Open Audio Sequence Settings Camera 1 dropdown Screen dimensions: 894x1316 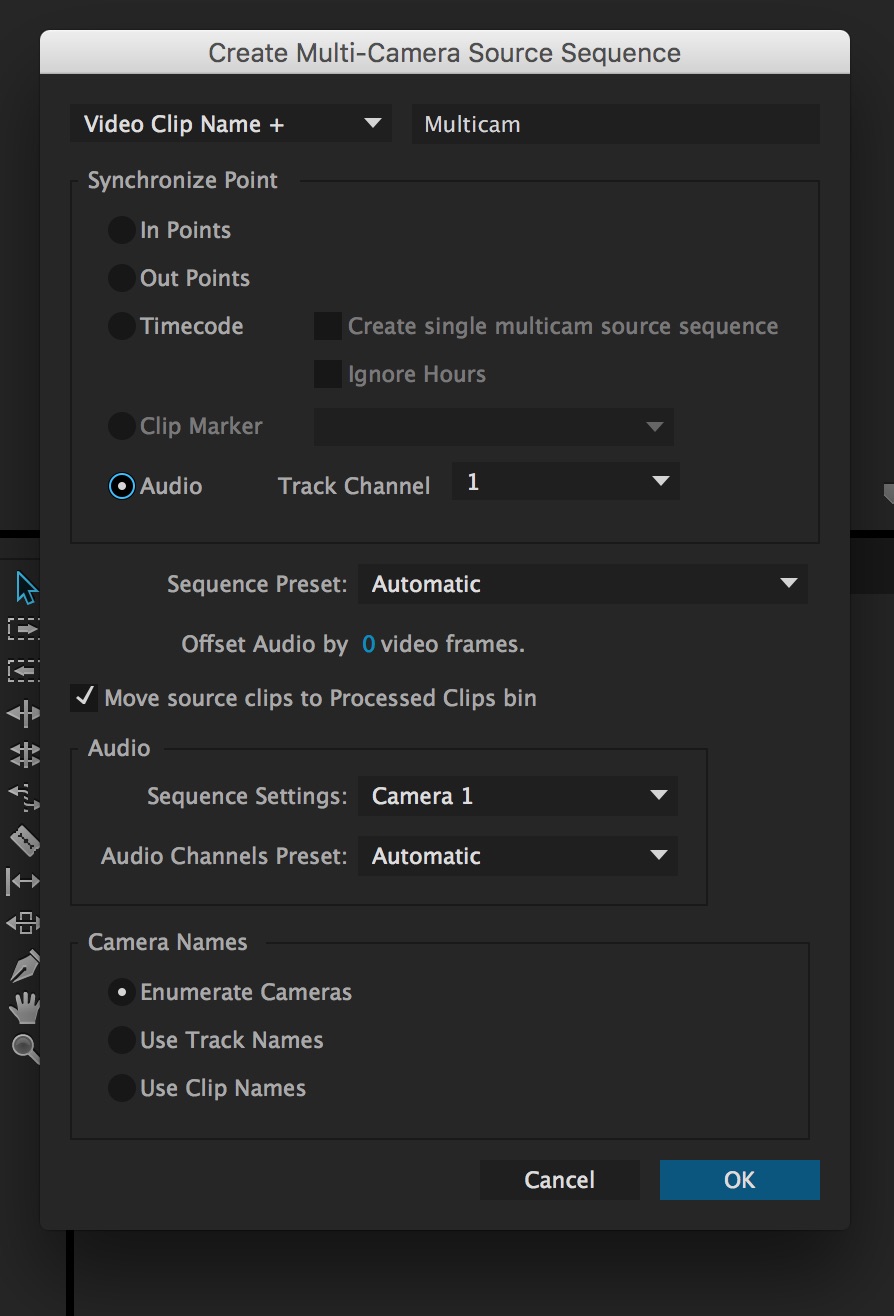(518, 796)
